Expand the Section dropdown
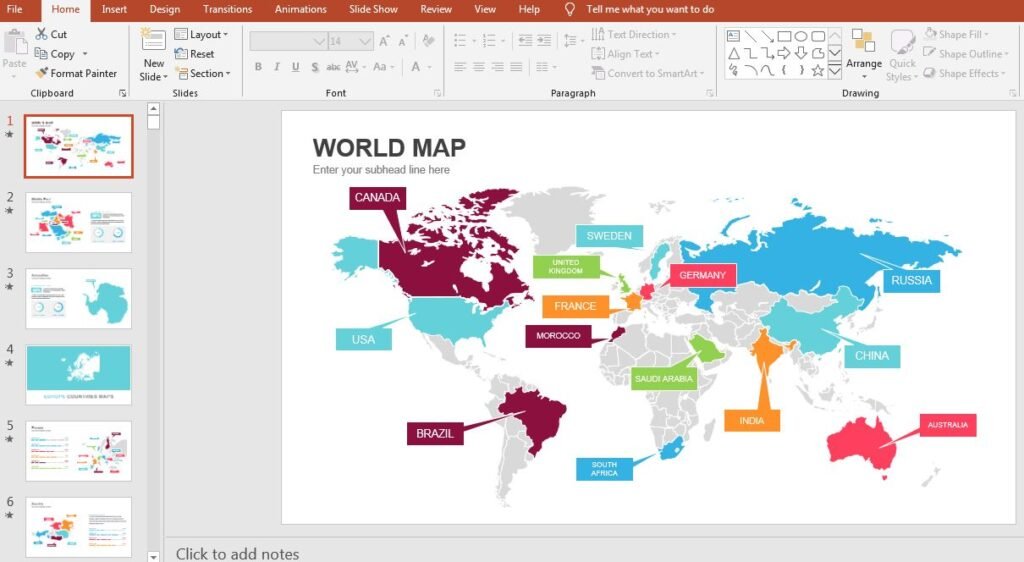The width and height of the screenshot is (1024, 562). (202, 73)
